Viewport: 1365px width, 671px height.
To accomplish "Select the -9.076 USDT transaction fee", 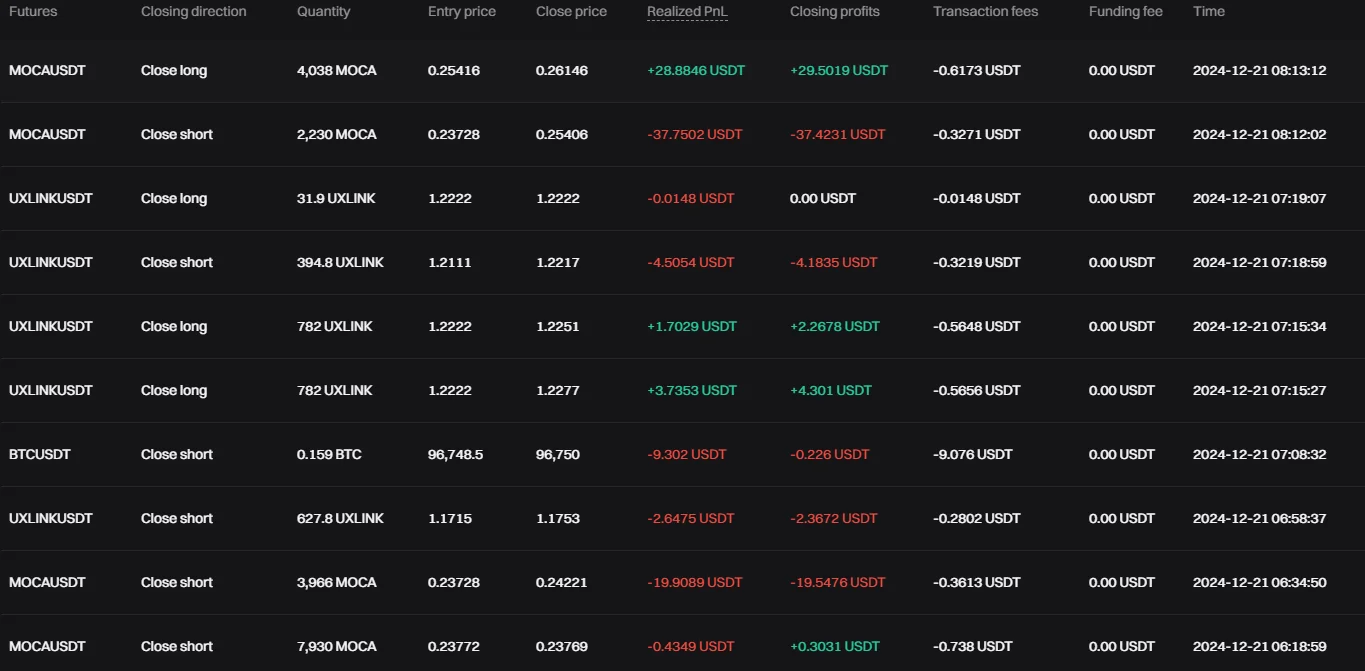I will (x=972, y=455).
